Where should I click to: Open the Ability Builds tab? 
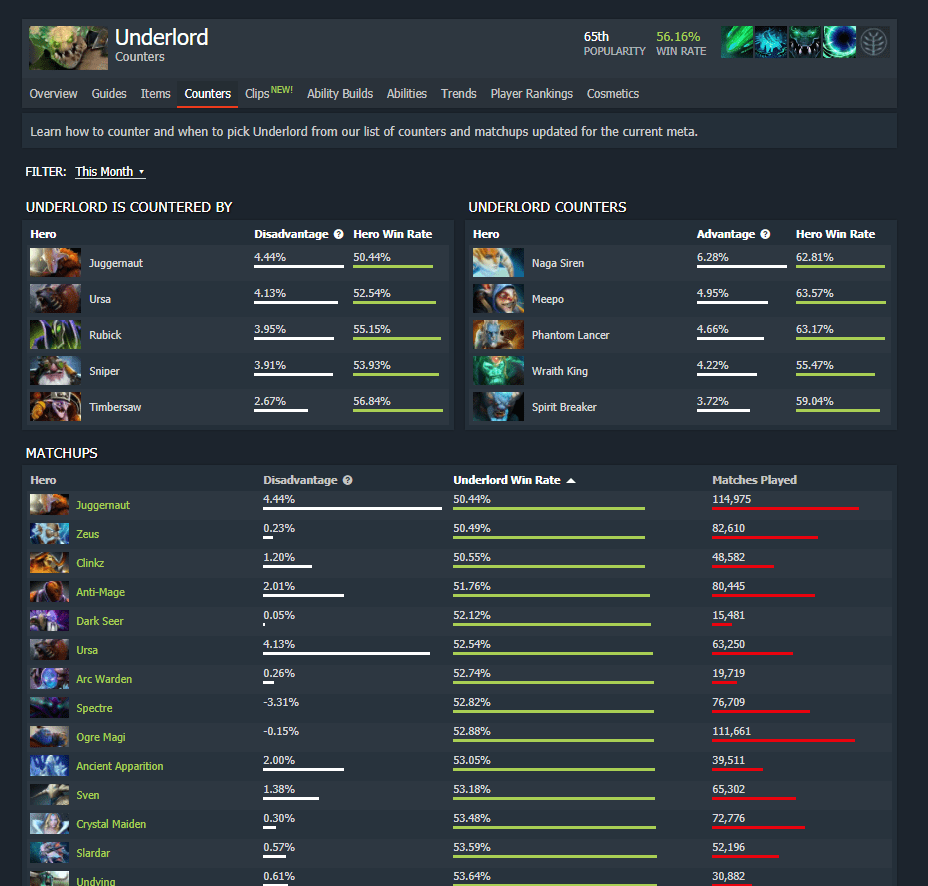point(340,94)
